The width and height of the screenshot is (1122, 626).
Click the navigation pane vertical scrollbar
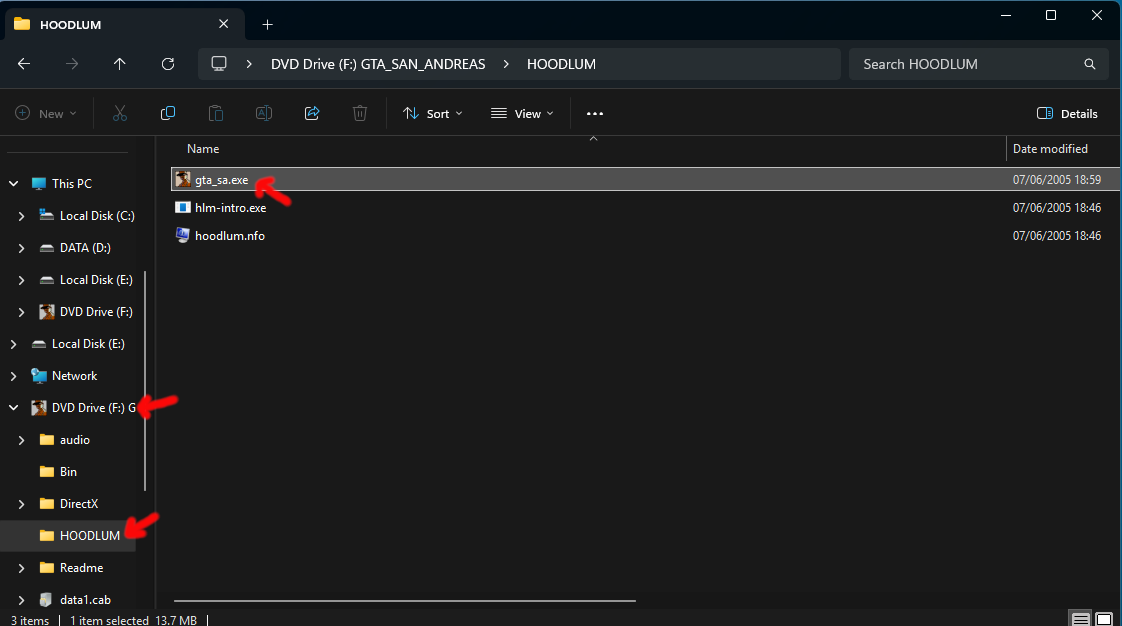pyautogui.click(x=145, y=381)
